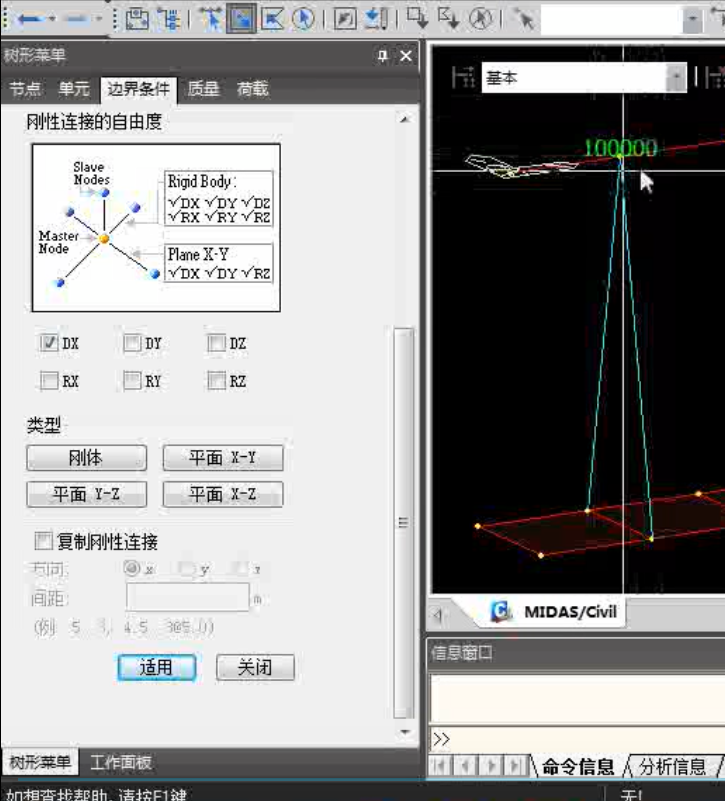The width and height of the screenshot is (725, 801).
Task: Click the works panel window icon in toolbar
Action: click(137, 18)
